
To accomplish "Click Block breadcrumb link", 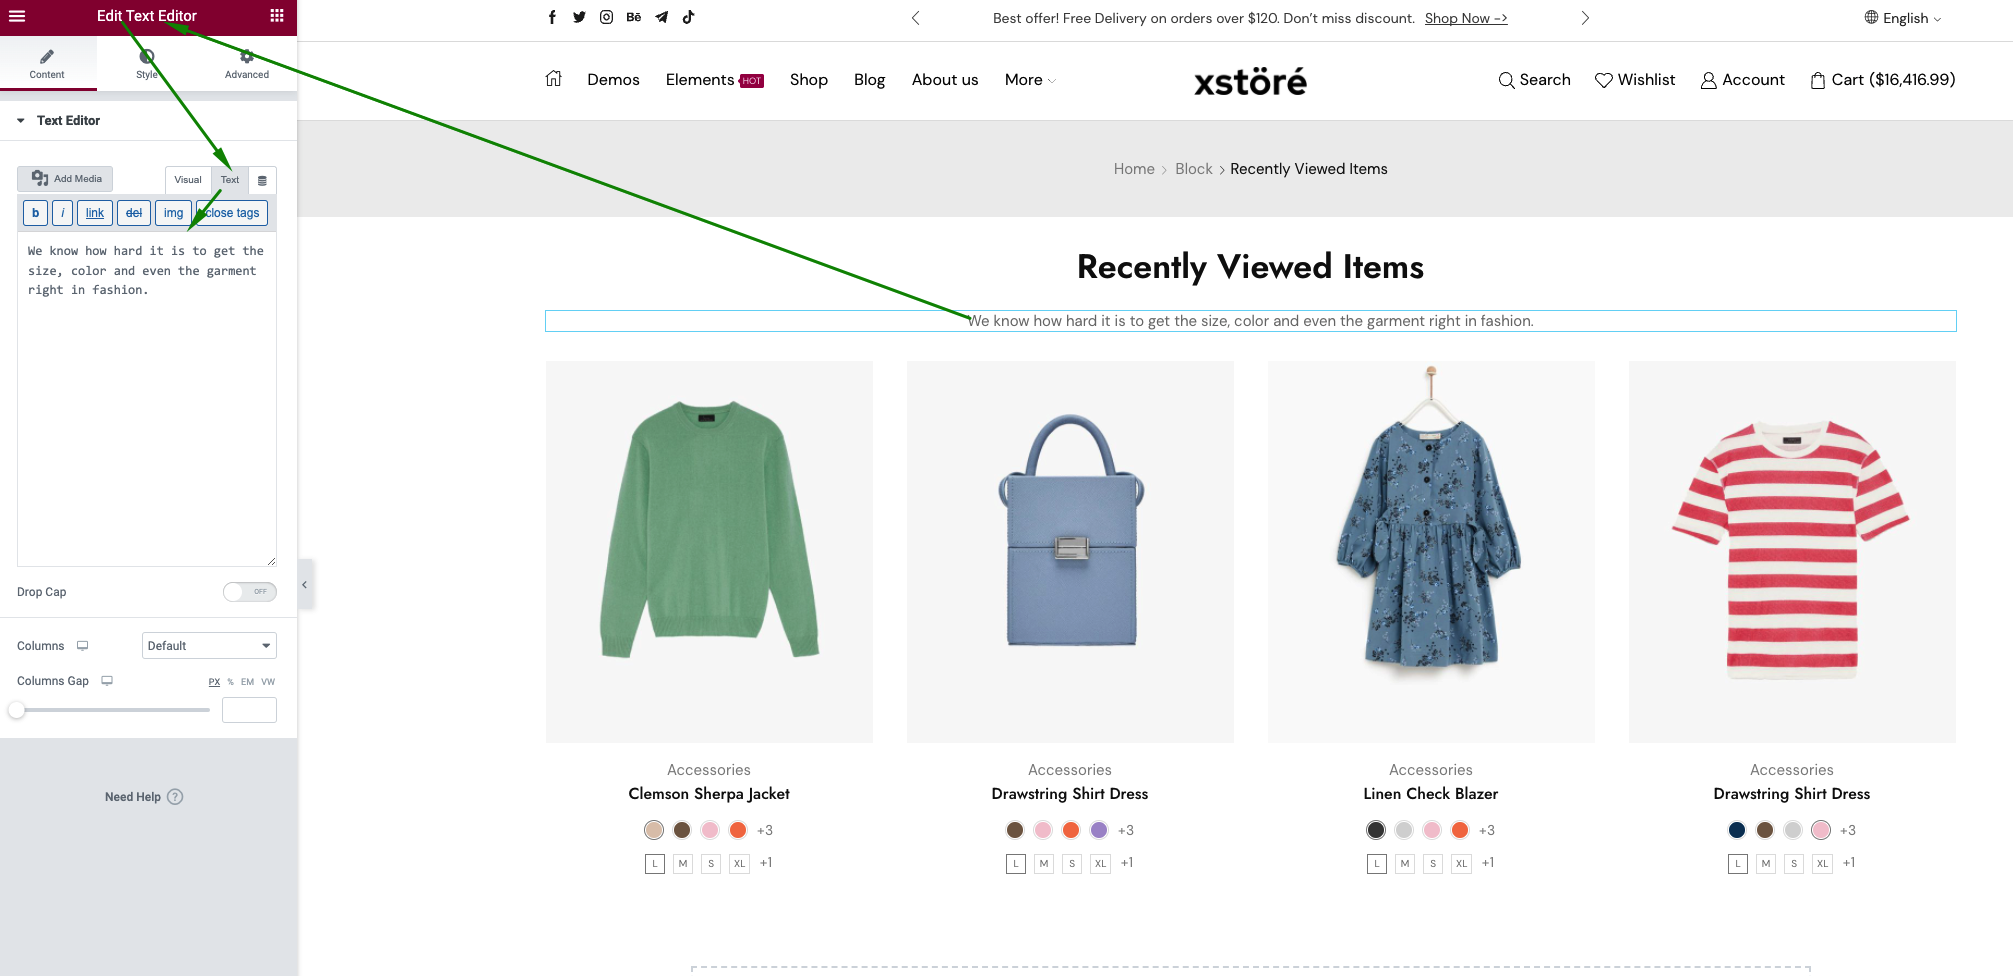I will pyautogui.click(x=1193, y=169).
